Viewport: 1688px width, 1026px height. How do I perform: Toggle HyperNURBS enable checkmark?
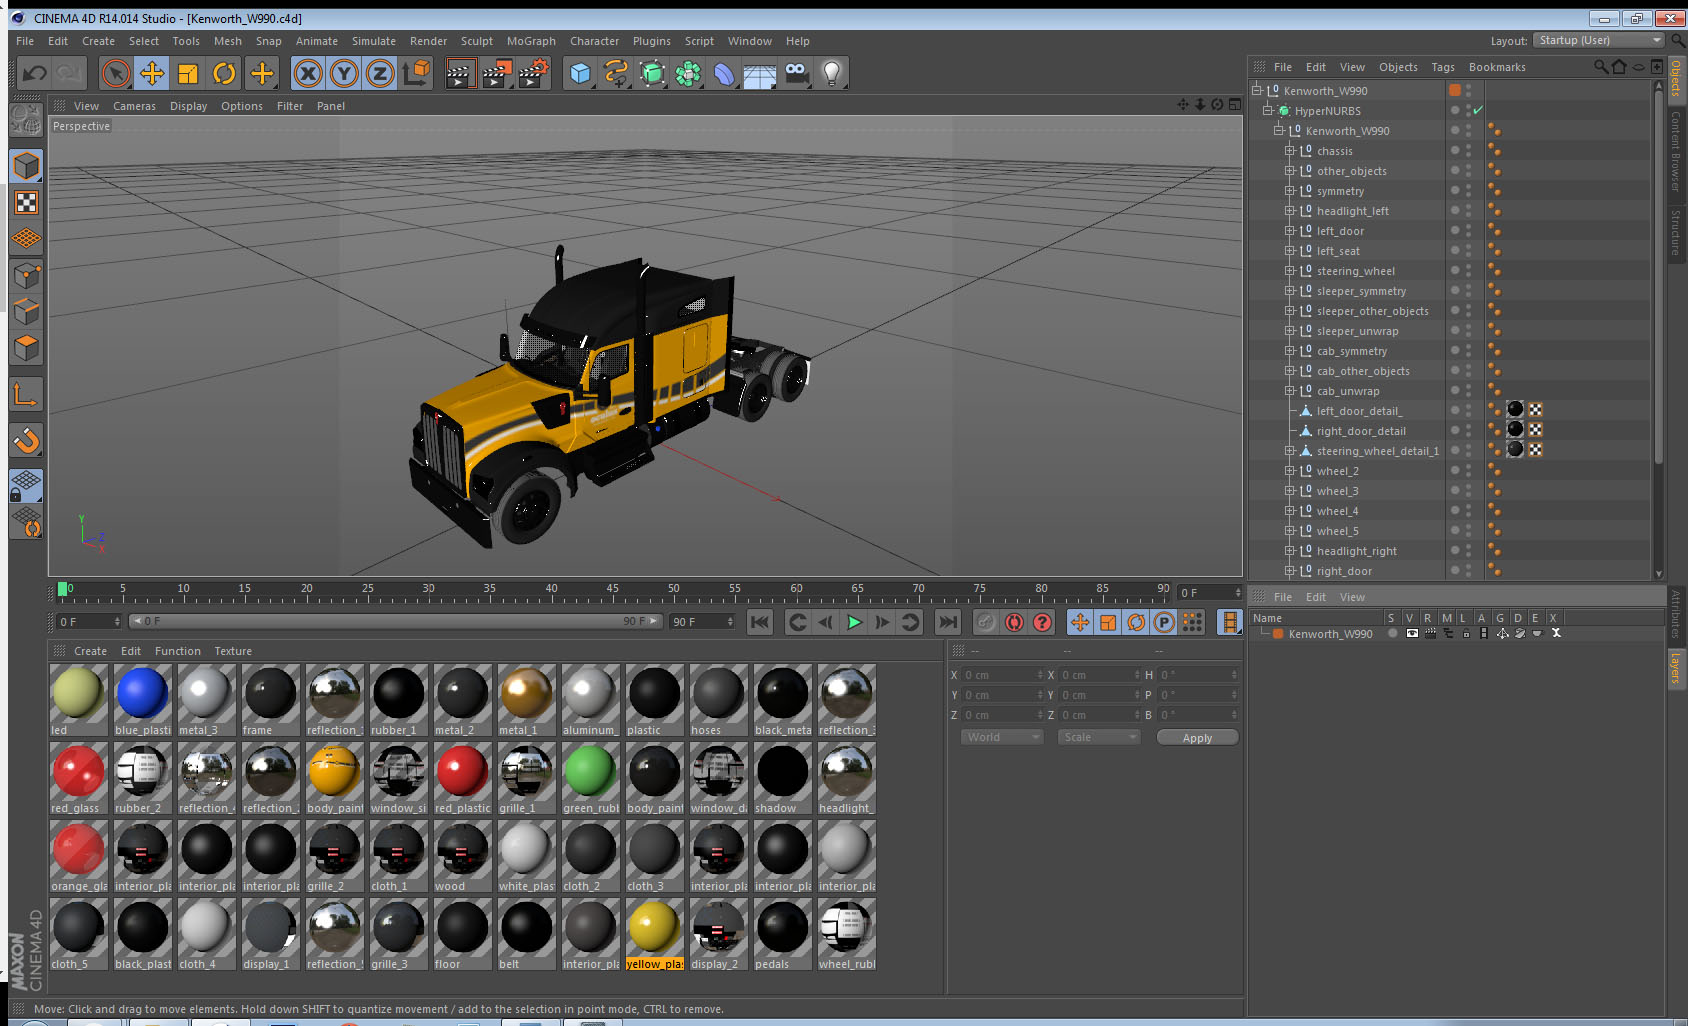pos(1478,110)
